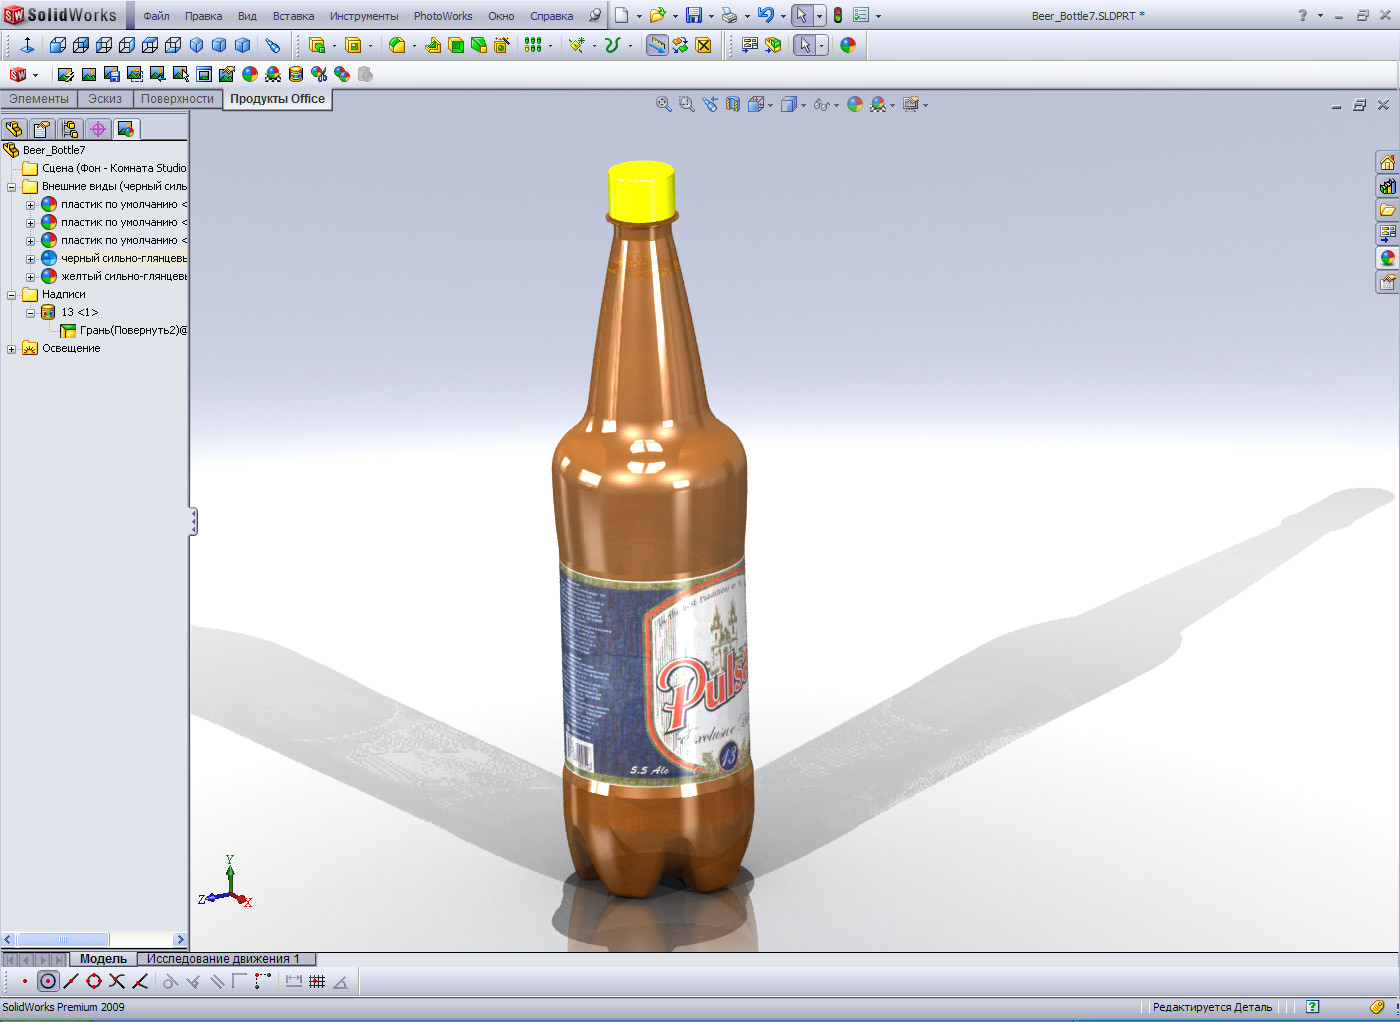Screen dimensions: 1400x1022
Task: Click the panel collapse handle beside the tree
Action: (x=193, y=521)
